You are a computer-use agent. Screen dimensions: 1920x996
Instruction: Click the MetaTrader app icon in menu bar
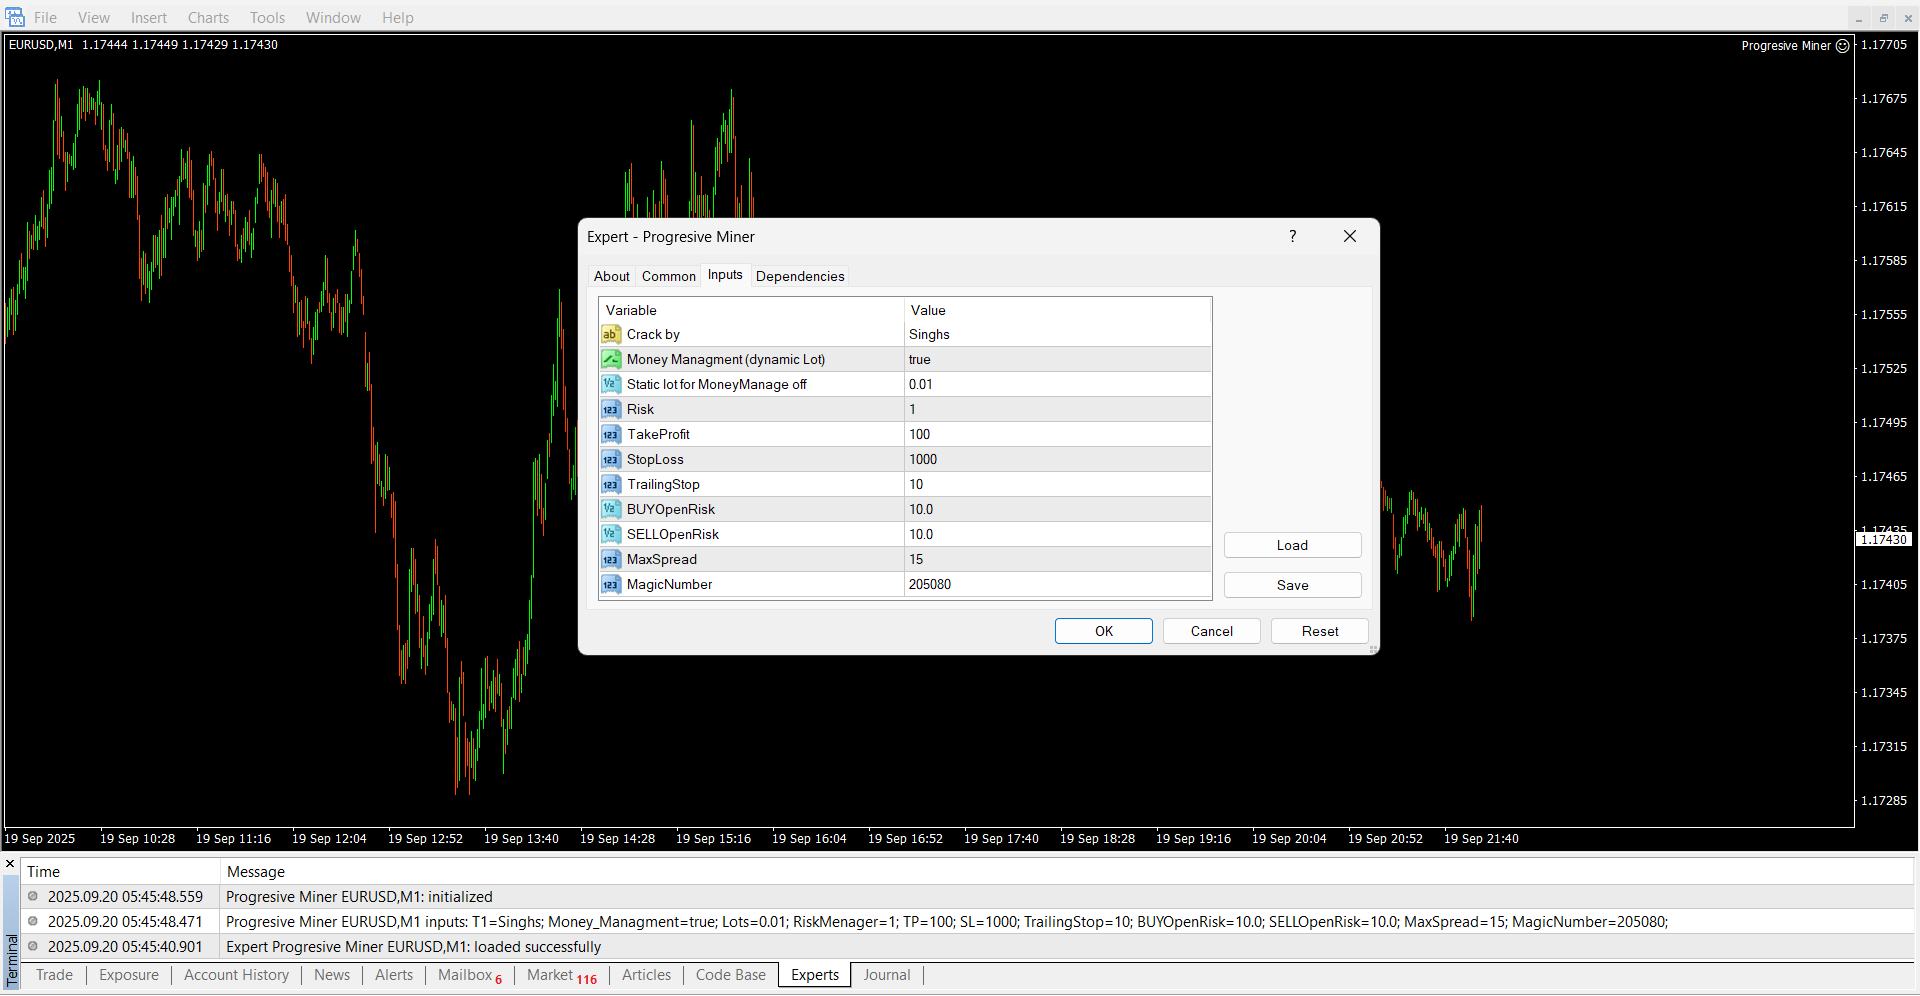pos(15,17)
